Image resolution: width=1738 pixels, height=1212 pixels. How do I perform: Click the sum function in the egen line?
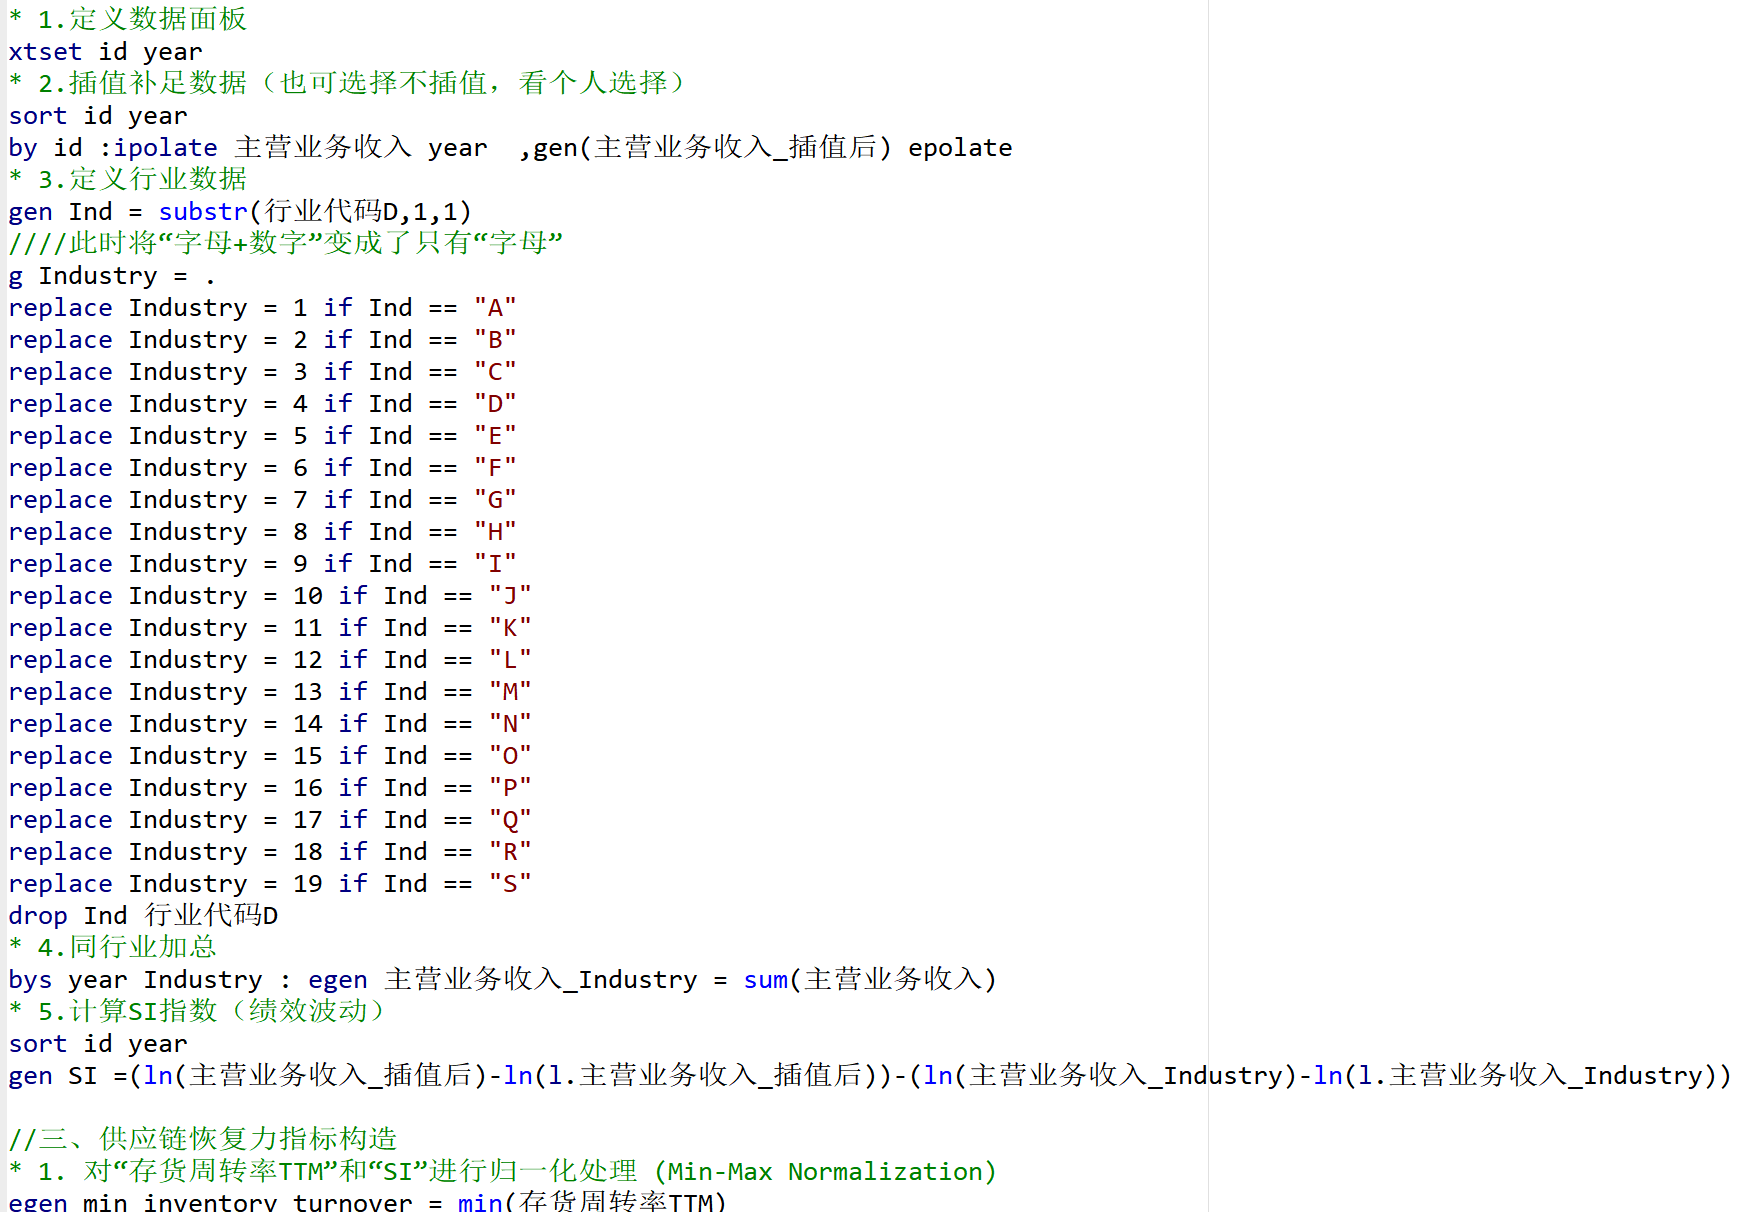pyautogui.click(x=765, y=980)
